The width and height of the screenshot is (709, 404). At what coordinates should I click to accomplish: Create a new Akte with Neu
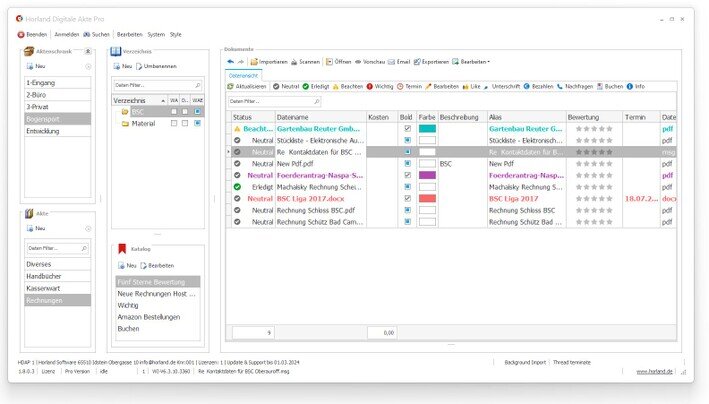(x=36, y=228)
